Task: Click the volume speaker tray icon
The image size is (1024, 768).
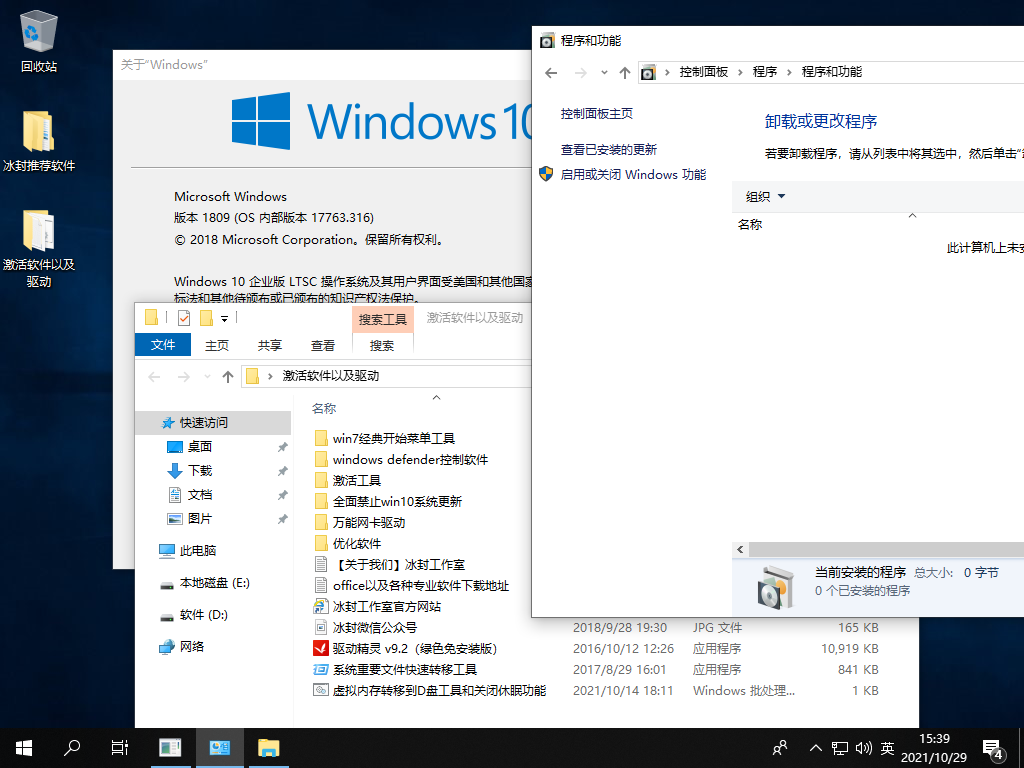Action: coord(863,748)
